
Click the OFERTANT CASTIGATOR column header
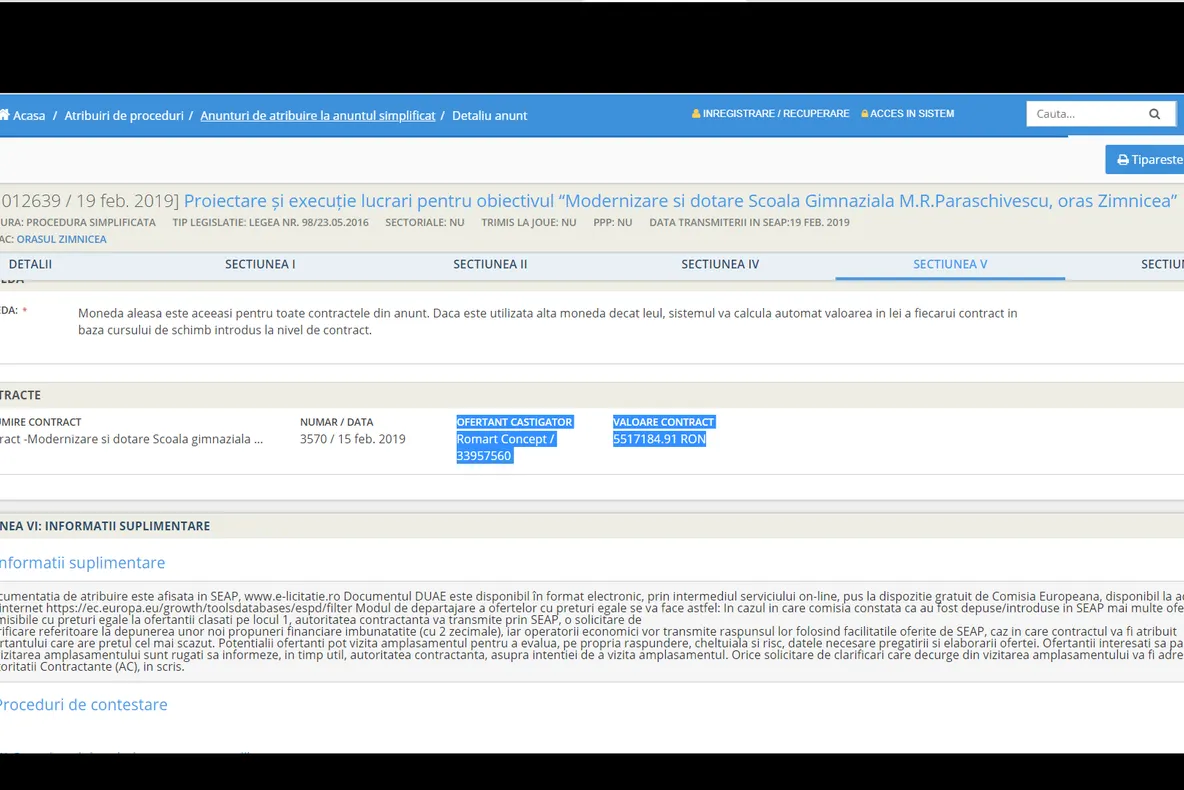click(x=514, y=422)
